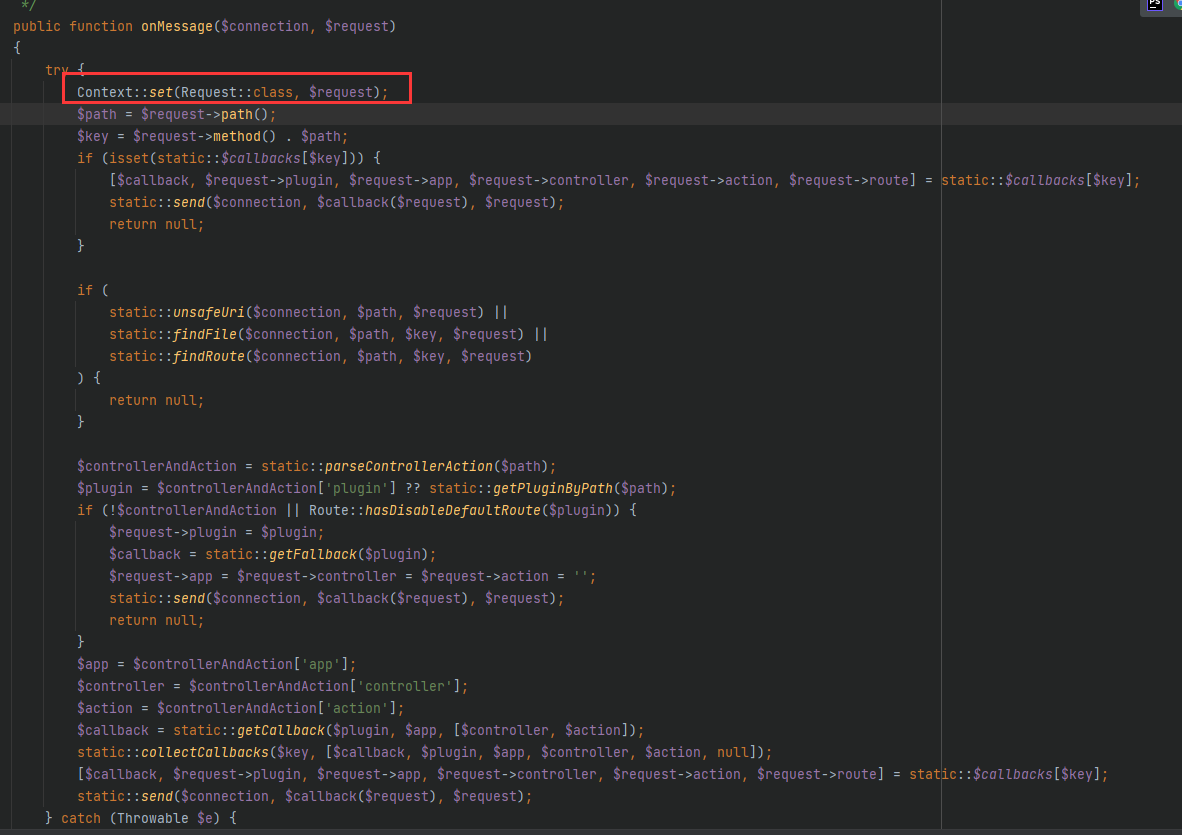The image size is (1182, 835).
Task: Click the findFile method call
Action: pos(205,334)
